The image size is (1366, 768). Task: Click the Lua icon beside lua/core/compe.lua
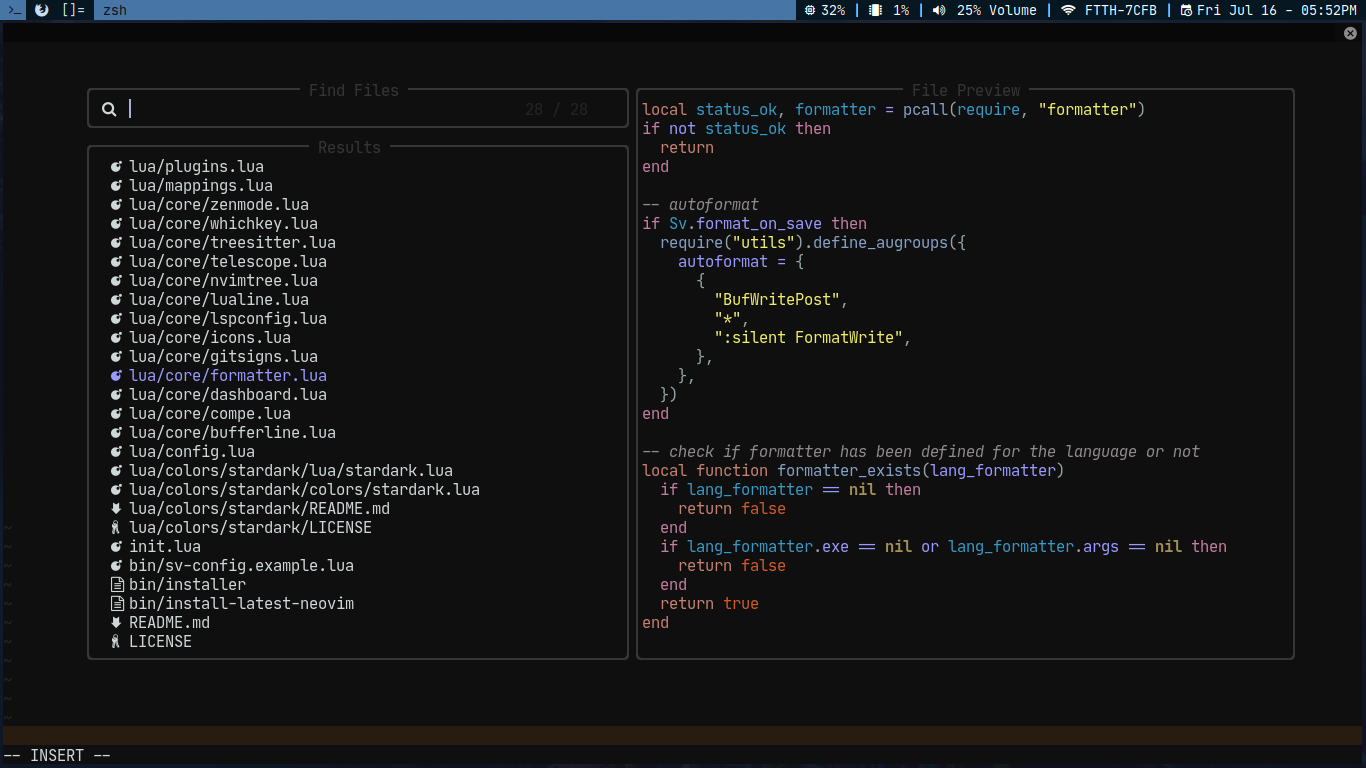click(116, 414)
